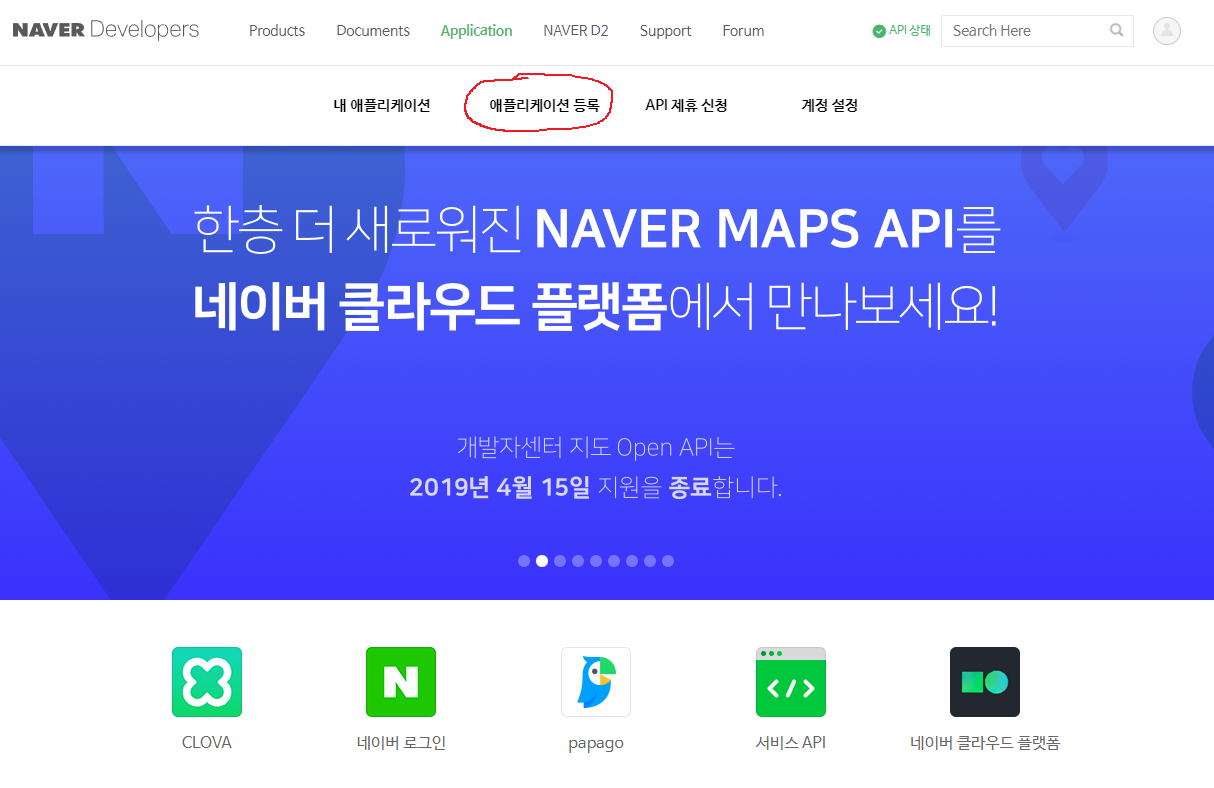This screenshot has height=788, width=1214.
Task: Open the NAVER D2 menu
Action: point(576,31)
